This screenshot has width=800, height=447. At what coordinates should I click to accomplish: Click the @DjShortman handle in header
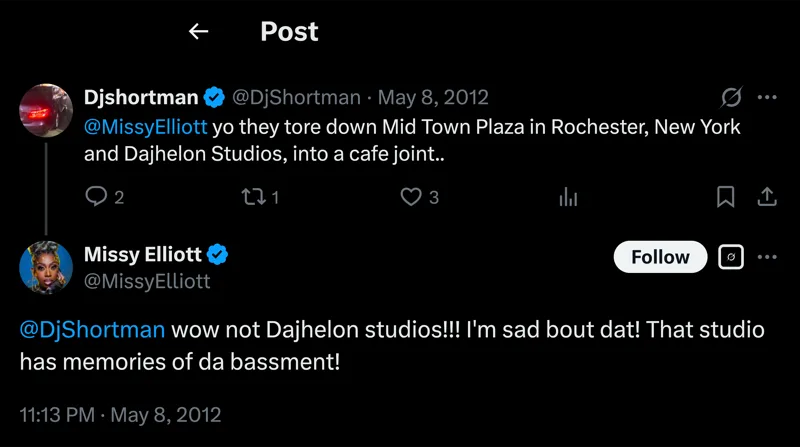click(x=296, y=98)
